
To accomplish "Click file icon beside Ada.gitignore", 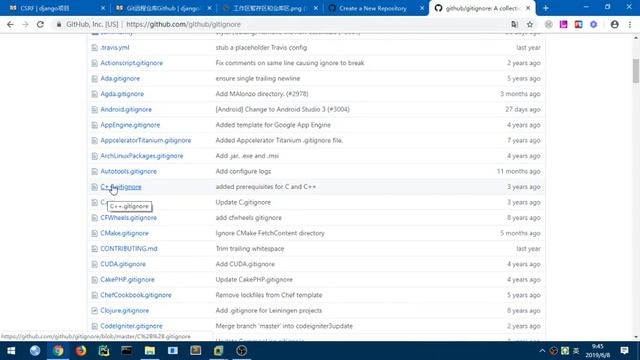I will [95, 79].
